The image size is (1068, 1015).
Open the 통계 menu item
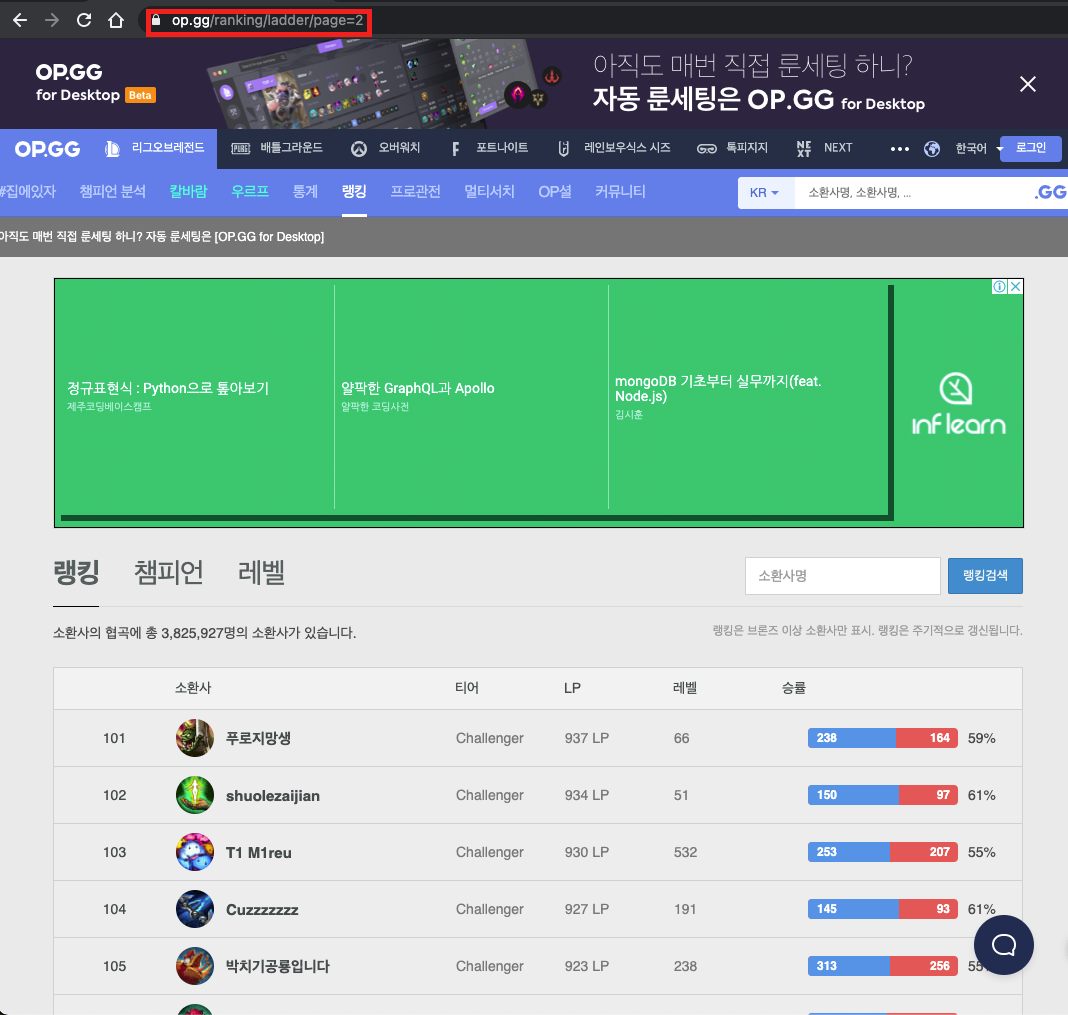[x=305, y=191]
